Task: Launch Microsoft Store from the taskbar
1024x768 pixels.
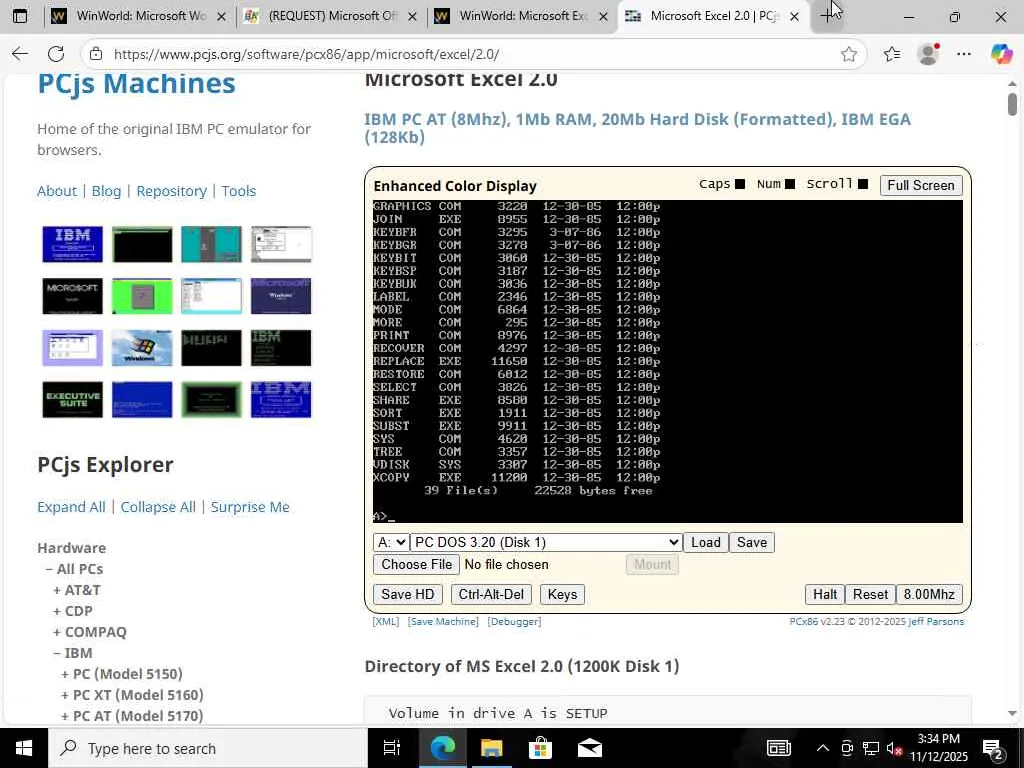Action: tap(540, 748)
